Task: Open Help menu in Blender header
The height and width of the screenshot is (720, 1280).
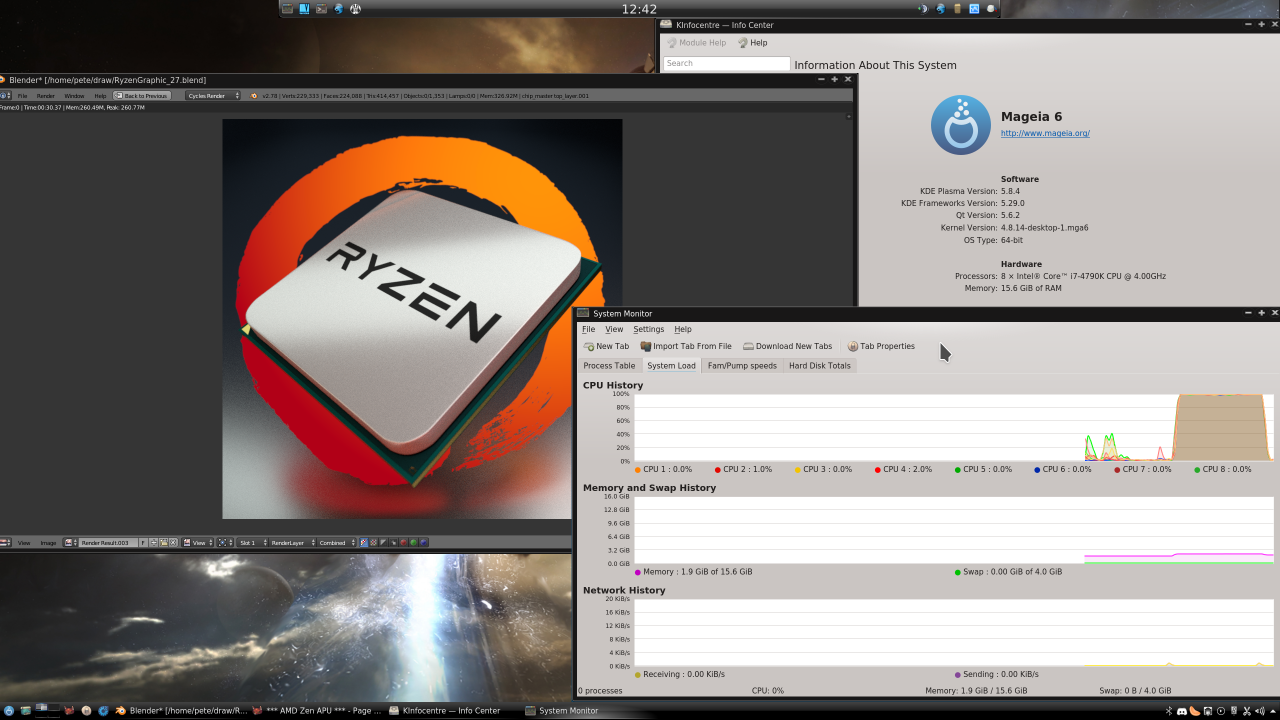Action: click(100, 96)
